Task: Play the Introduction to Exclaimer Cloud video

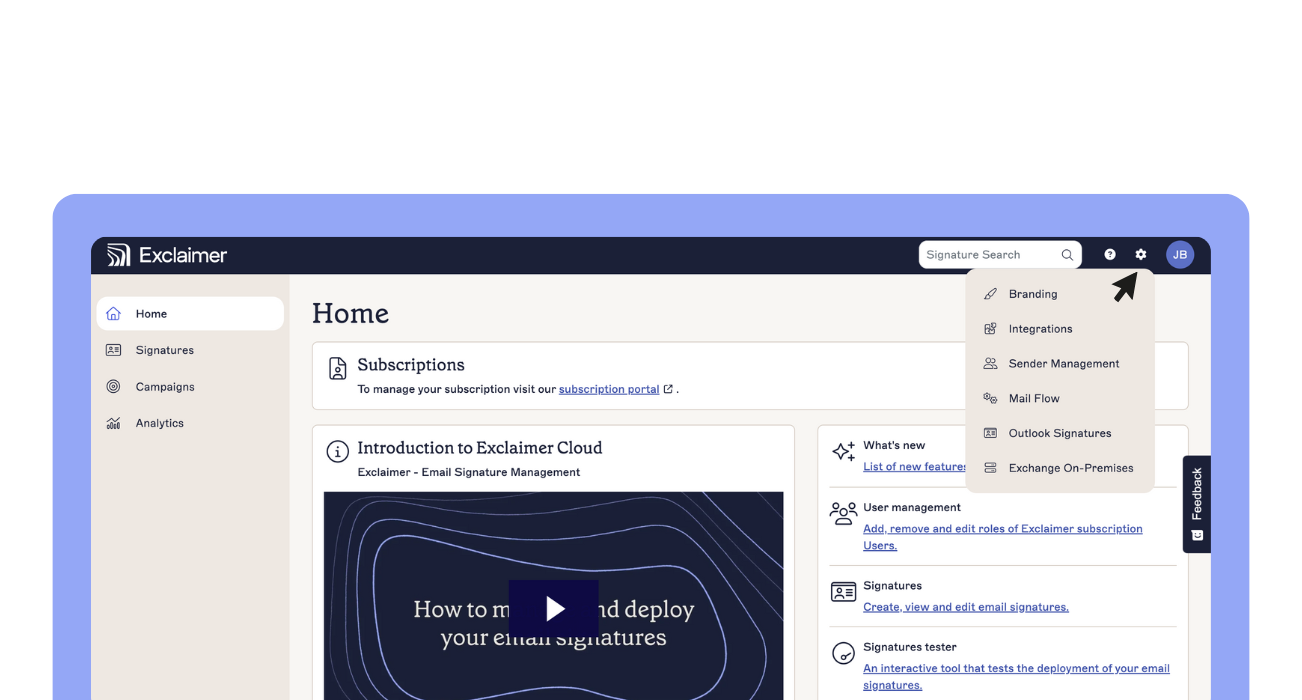Action: pyautogui.click(x=553, y=608)
